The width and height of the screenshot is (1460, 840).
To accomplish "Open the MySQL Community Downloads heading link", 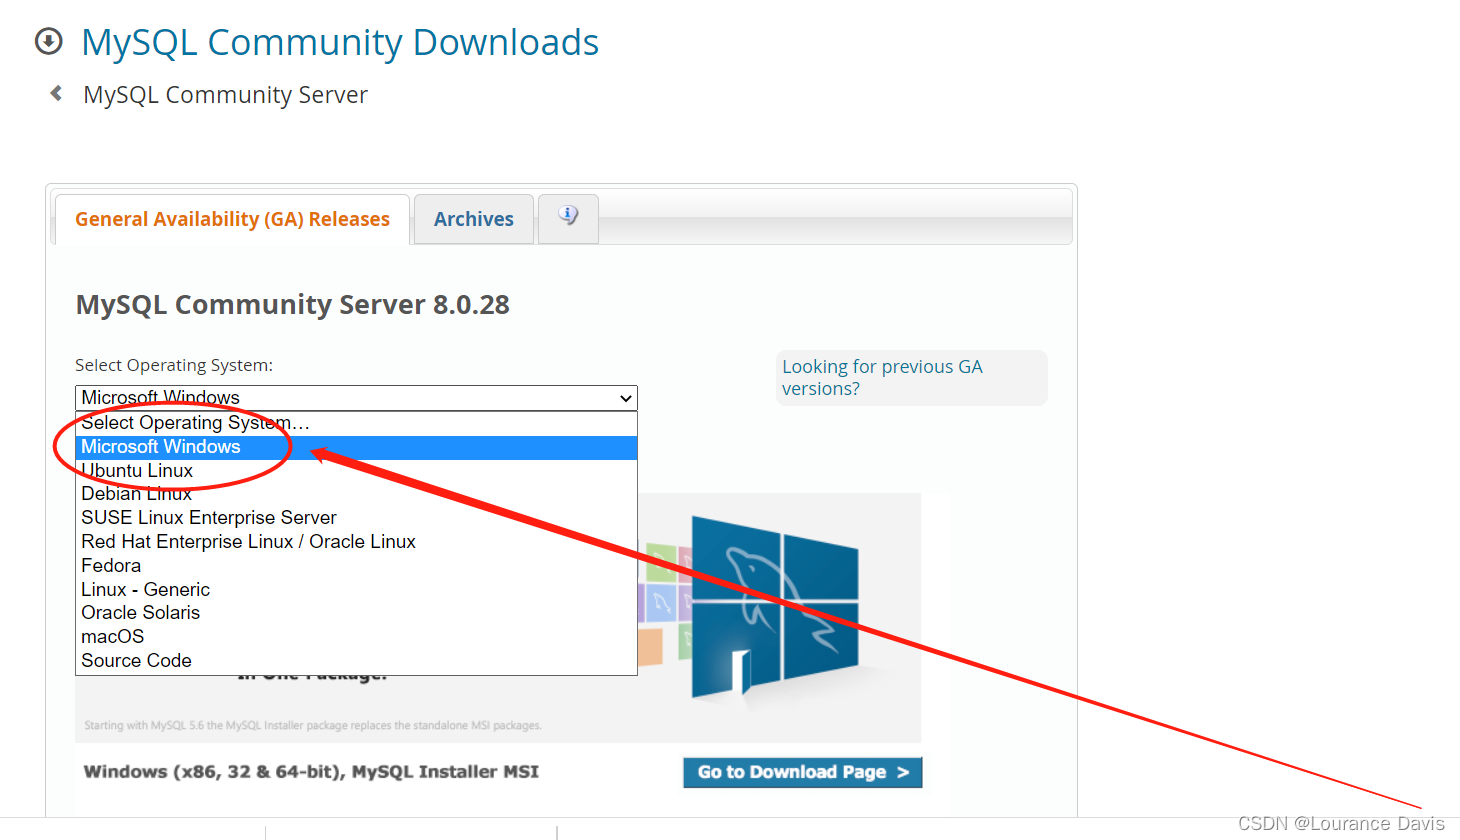I will (340, 42).
